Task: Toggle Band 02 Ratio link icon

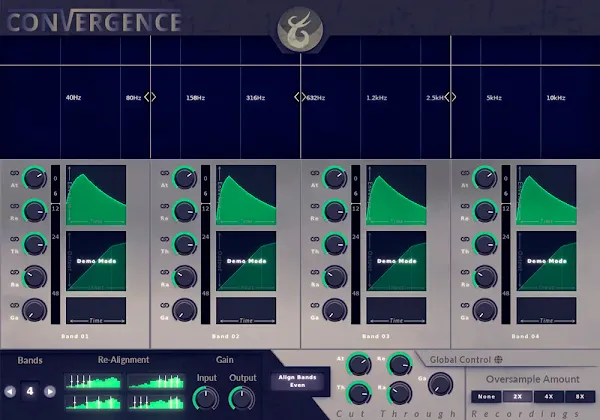Action: [x=165, y=272]
